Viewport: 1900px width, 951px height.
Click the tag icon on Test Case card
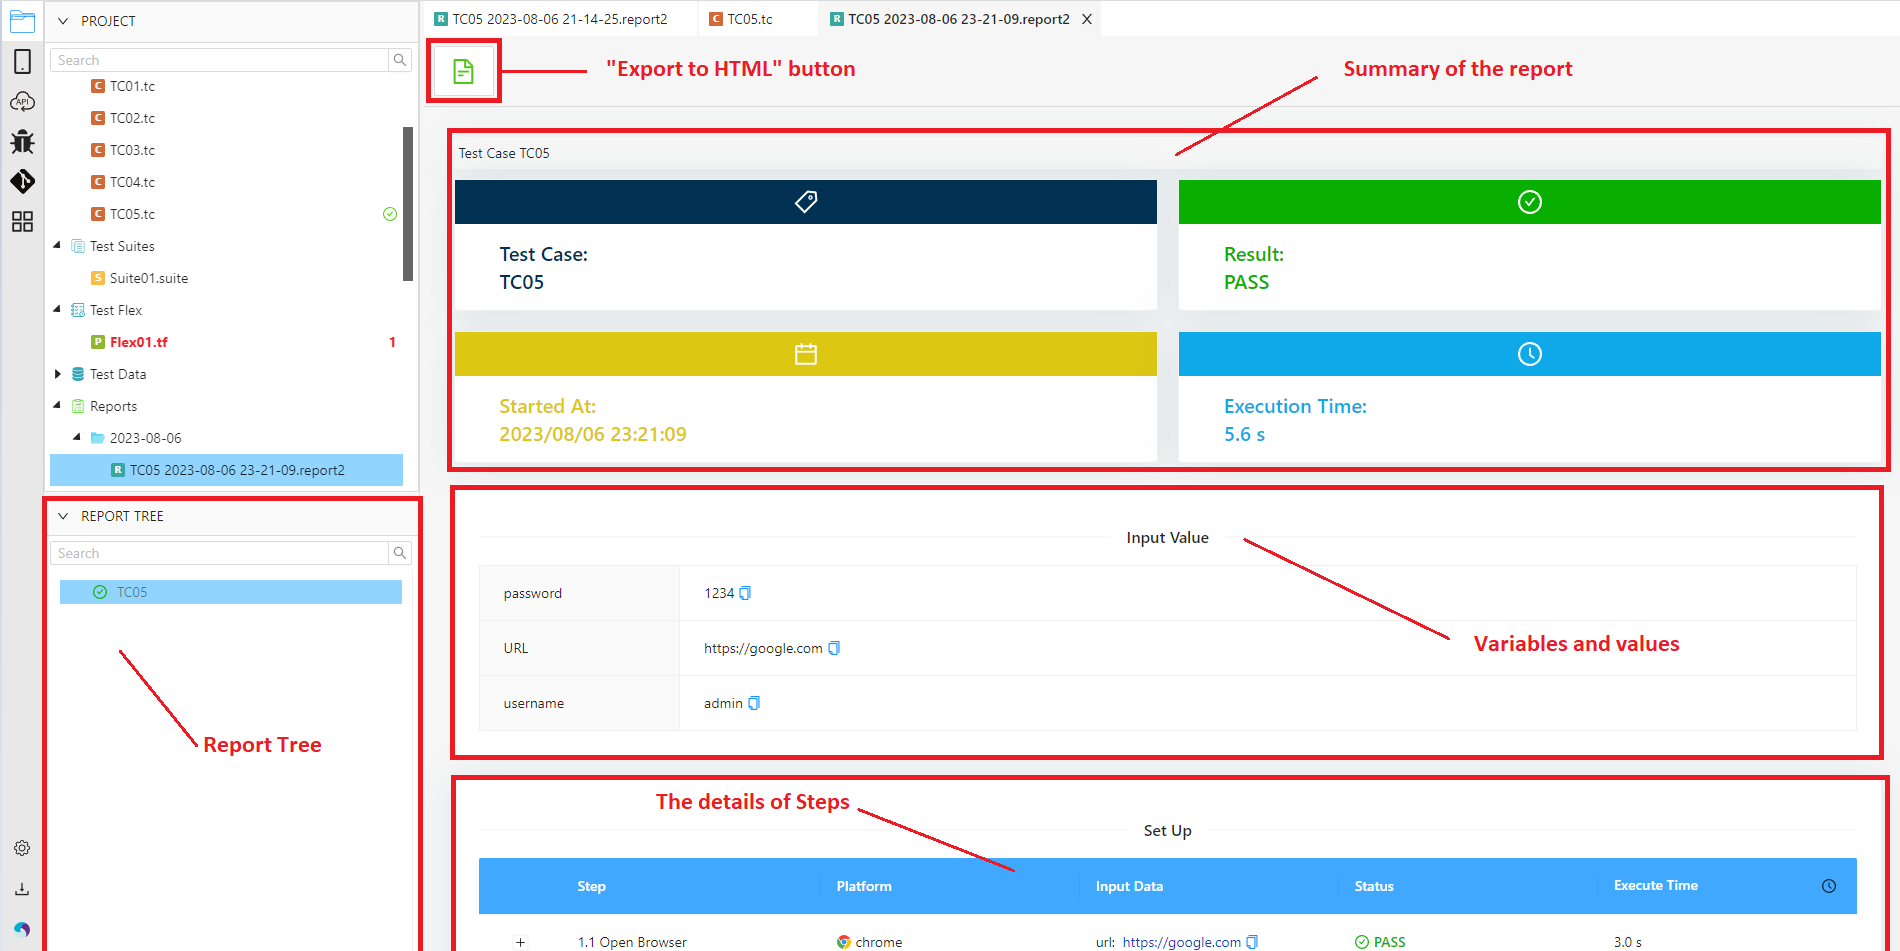(806, 202)
